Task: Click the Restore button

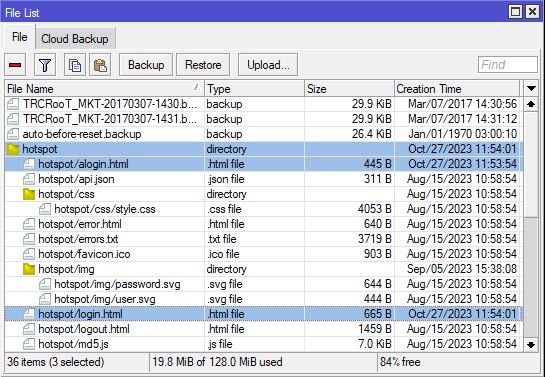Action: tap(203, 65)
